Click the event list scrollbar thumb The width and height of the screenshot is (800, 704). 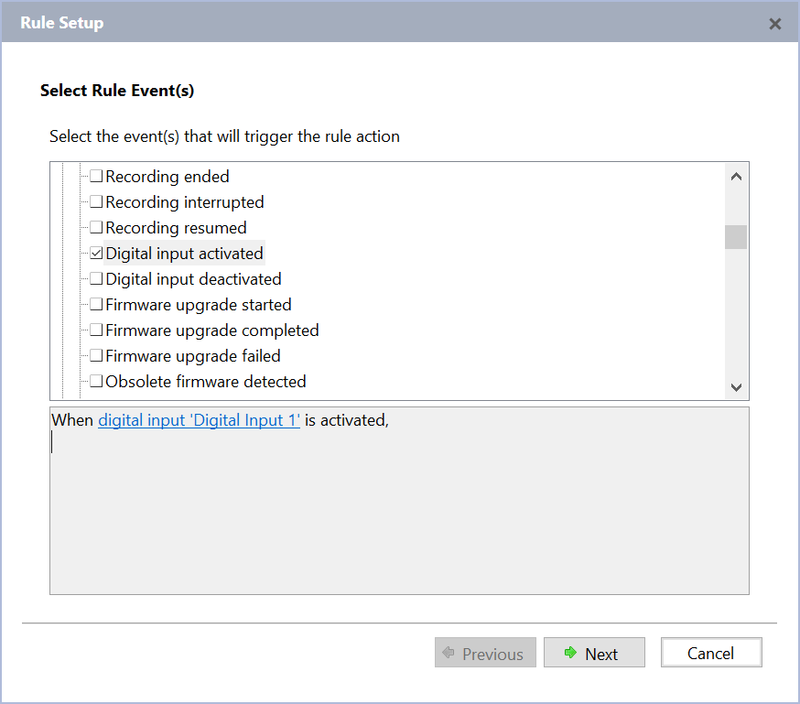pos(736,237)
